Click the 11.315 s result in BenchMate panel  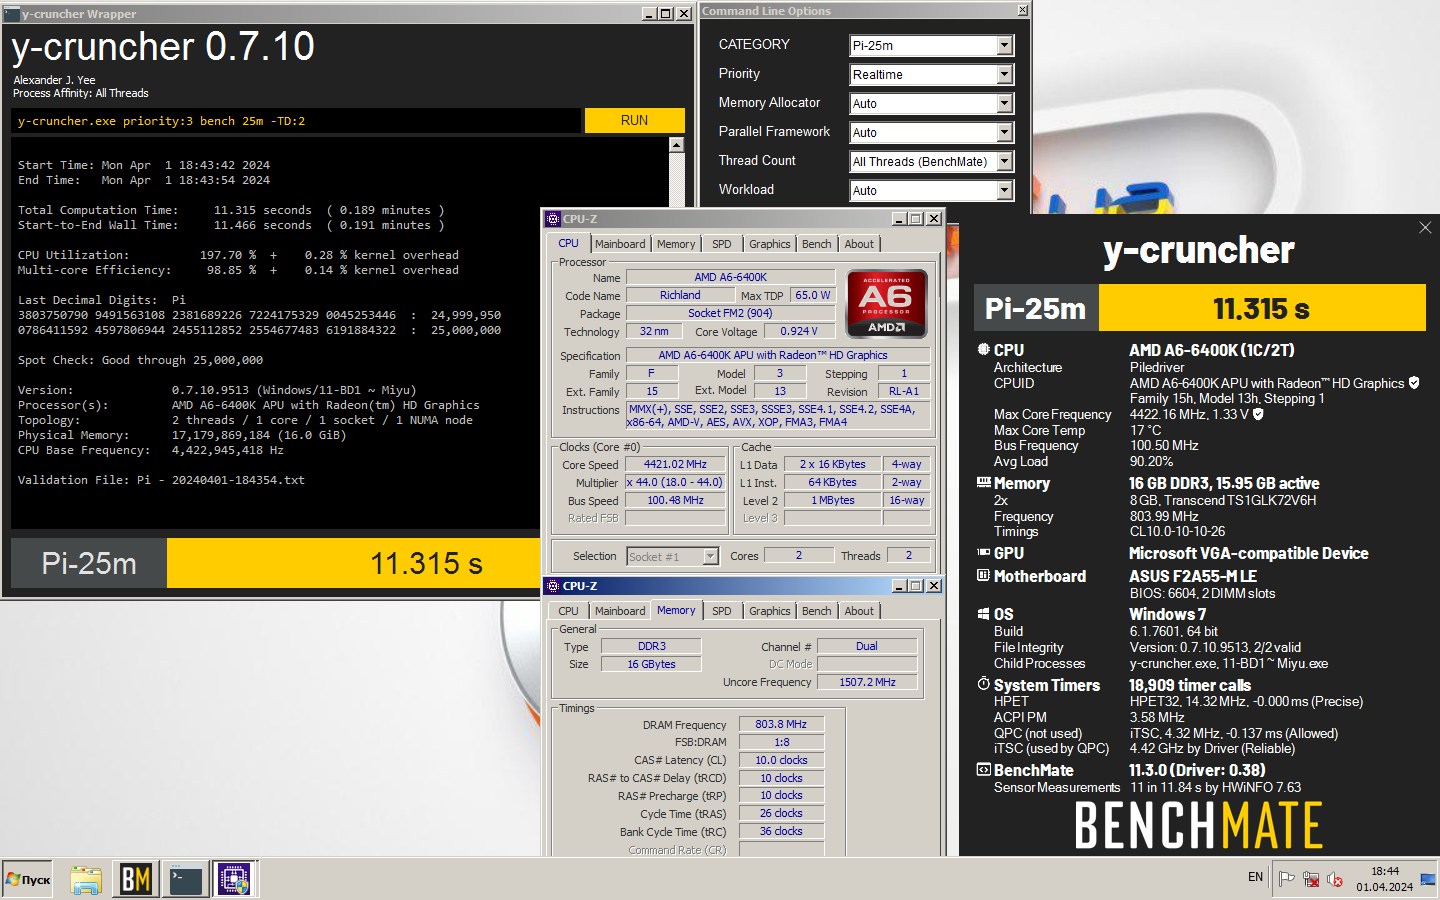[1262, 308]
